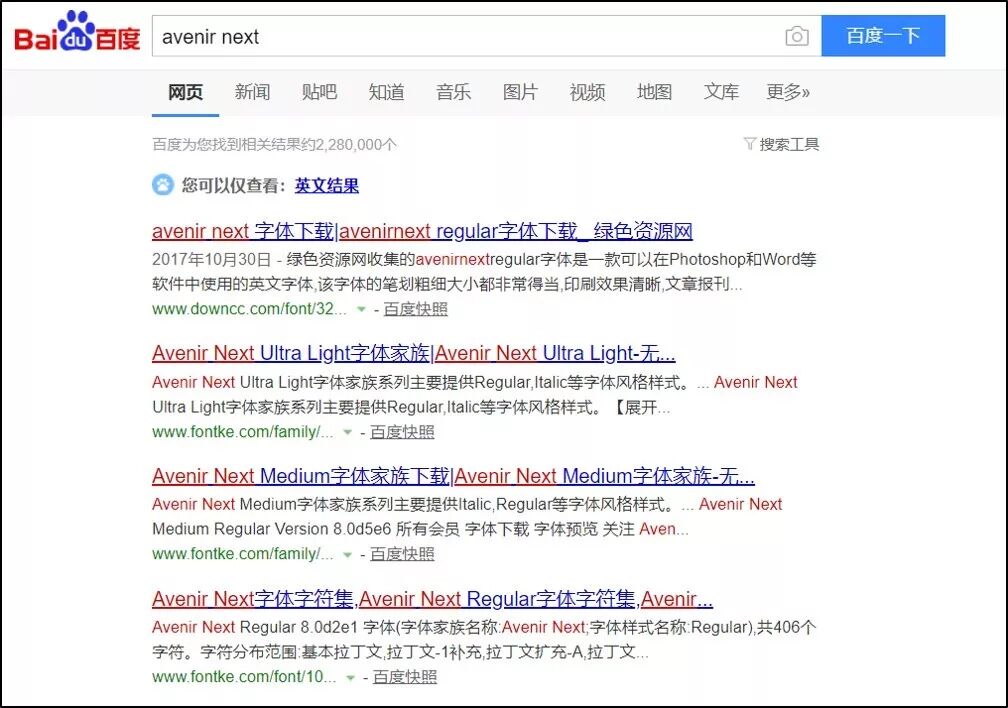Click the www.fontke.com/font/10... URL

244,676
